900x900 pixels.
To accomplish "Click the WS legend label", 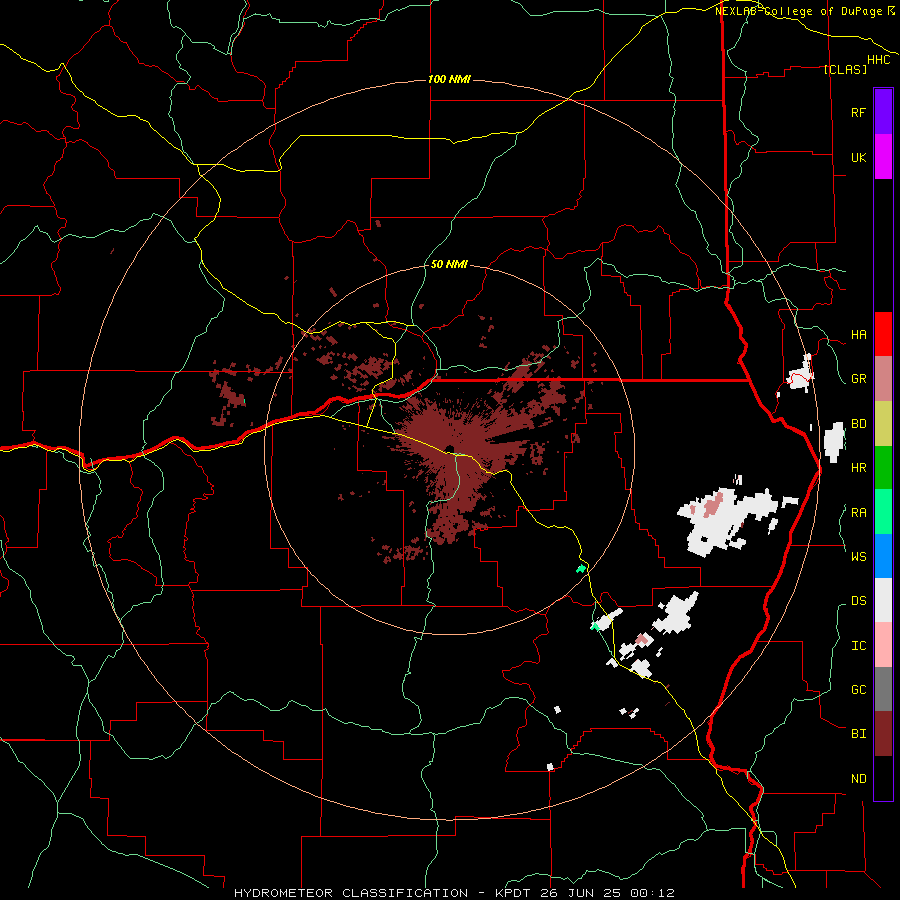I will point(858,557).
